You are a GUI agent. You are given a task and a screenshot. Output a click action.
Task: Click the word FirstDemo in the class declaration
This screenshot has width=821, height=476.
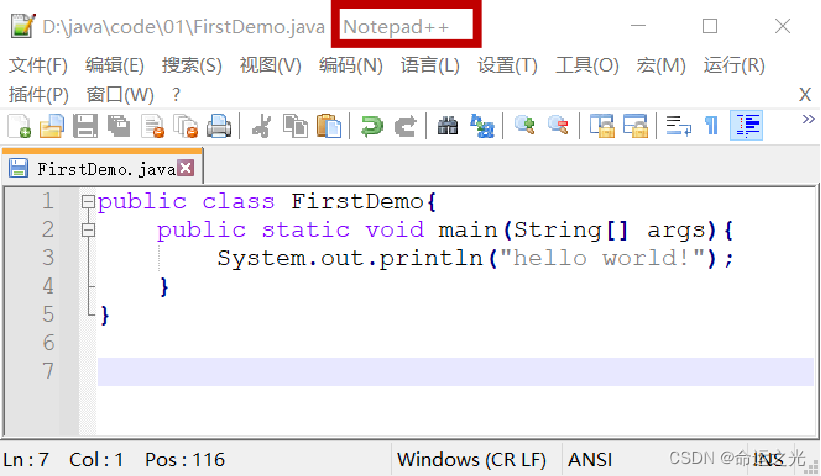pos(358,201)
